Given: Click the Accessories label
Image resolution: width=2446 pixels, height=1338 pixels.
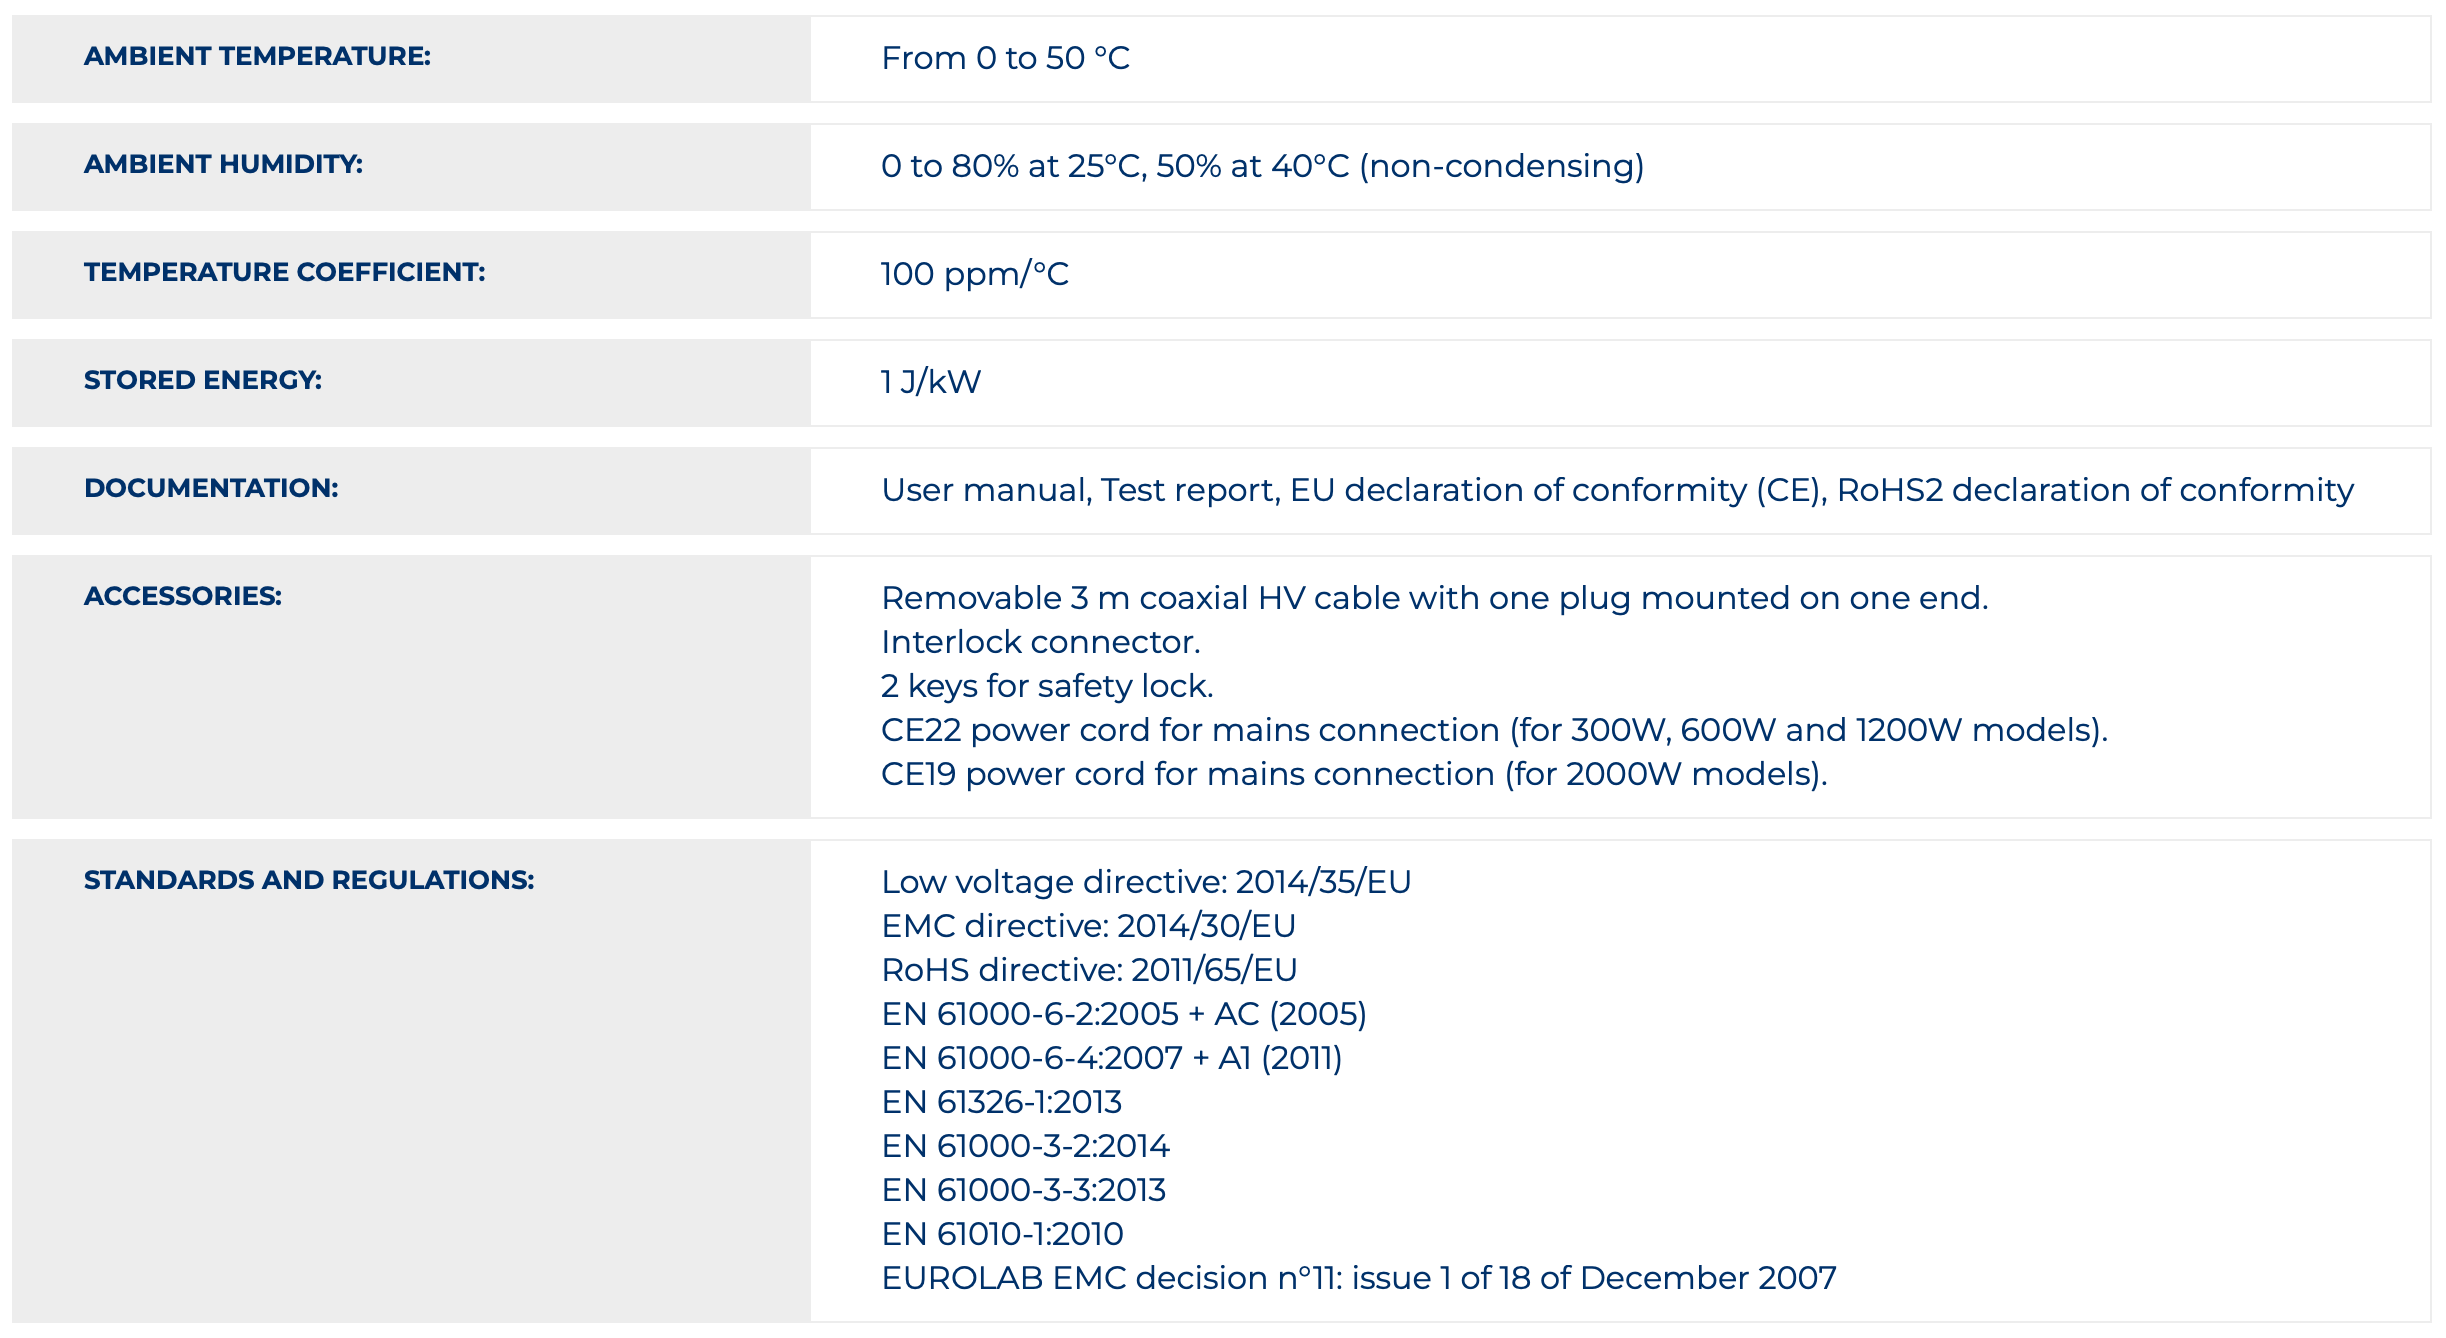Looking at the screenshot, I should (183, 596).
